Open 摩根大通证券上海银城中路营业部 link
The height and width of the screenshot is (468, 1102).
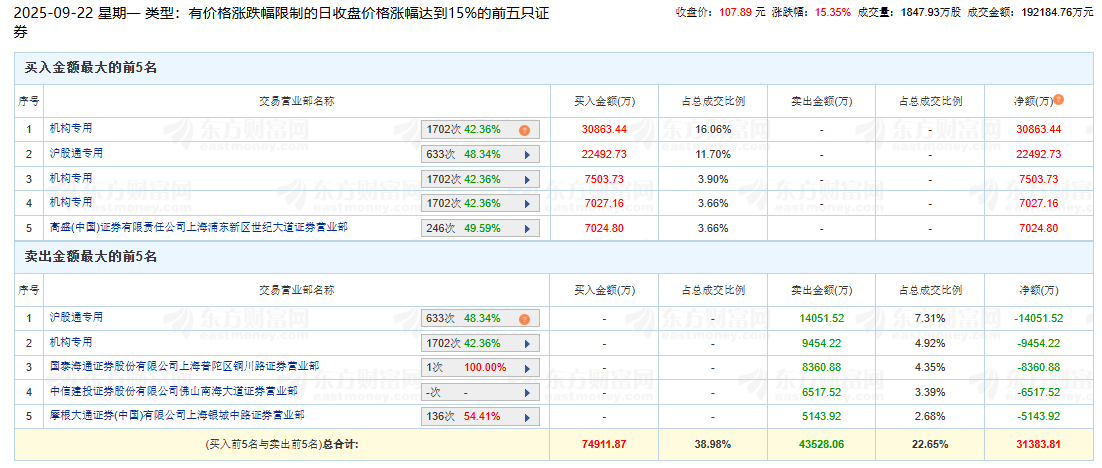pos(177,414)
